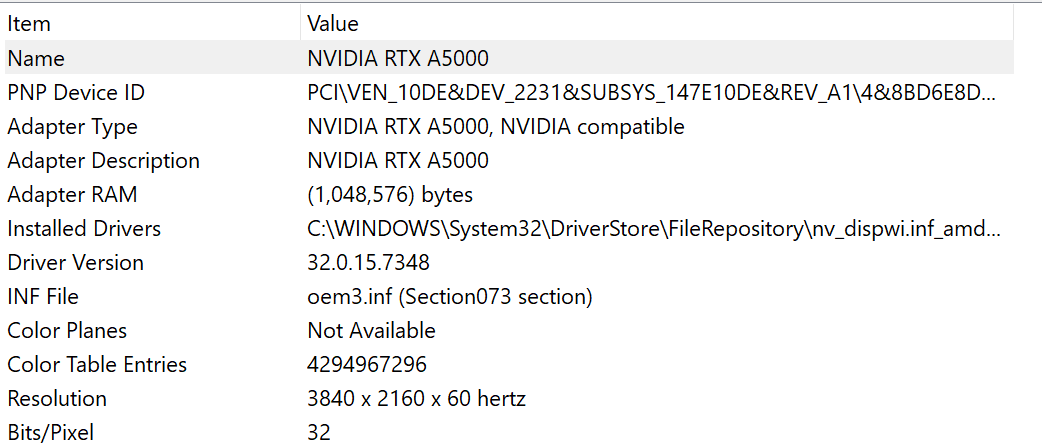Click the oem3.inf value cell
Screen dimensions: 1042x445
click(x=450, y=297)
